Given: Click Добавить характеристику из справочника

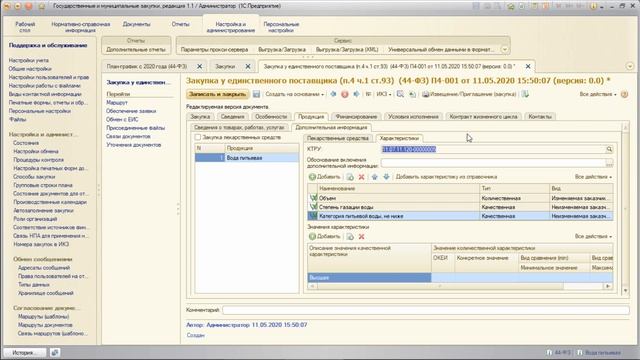Looking at the screenshot, I should [446, 177].
